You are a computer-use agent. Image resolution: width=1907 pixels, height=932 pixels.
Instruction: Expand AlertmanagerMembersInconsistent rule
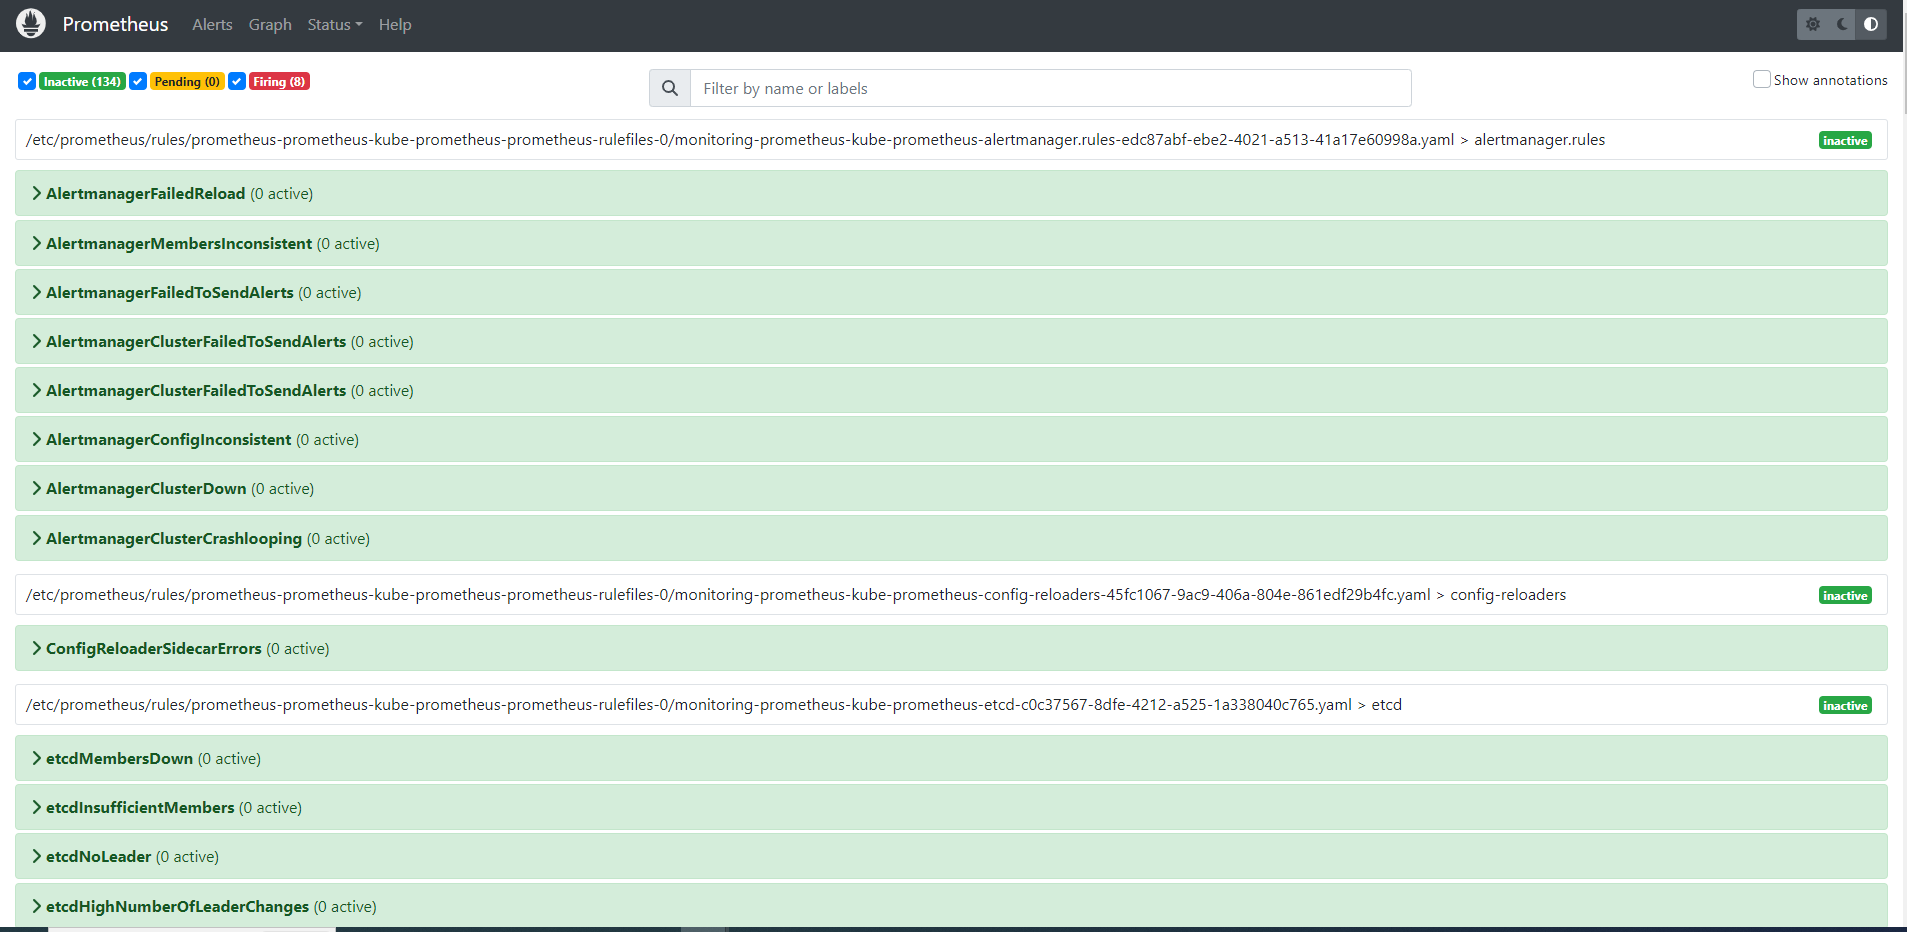click(951, 243)
